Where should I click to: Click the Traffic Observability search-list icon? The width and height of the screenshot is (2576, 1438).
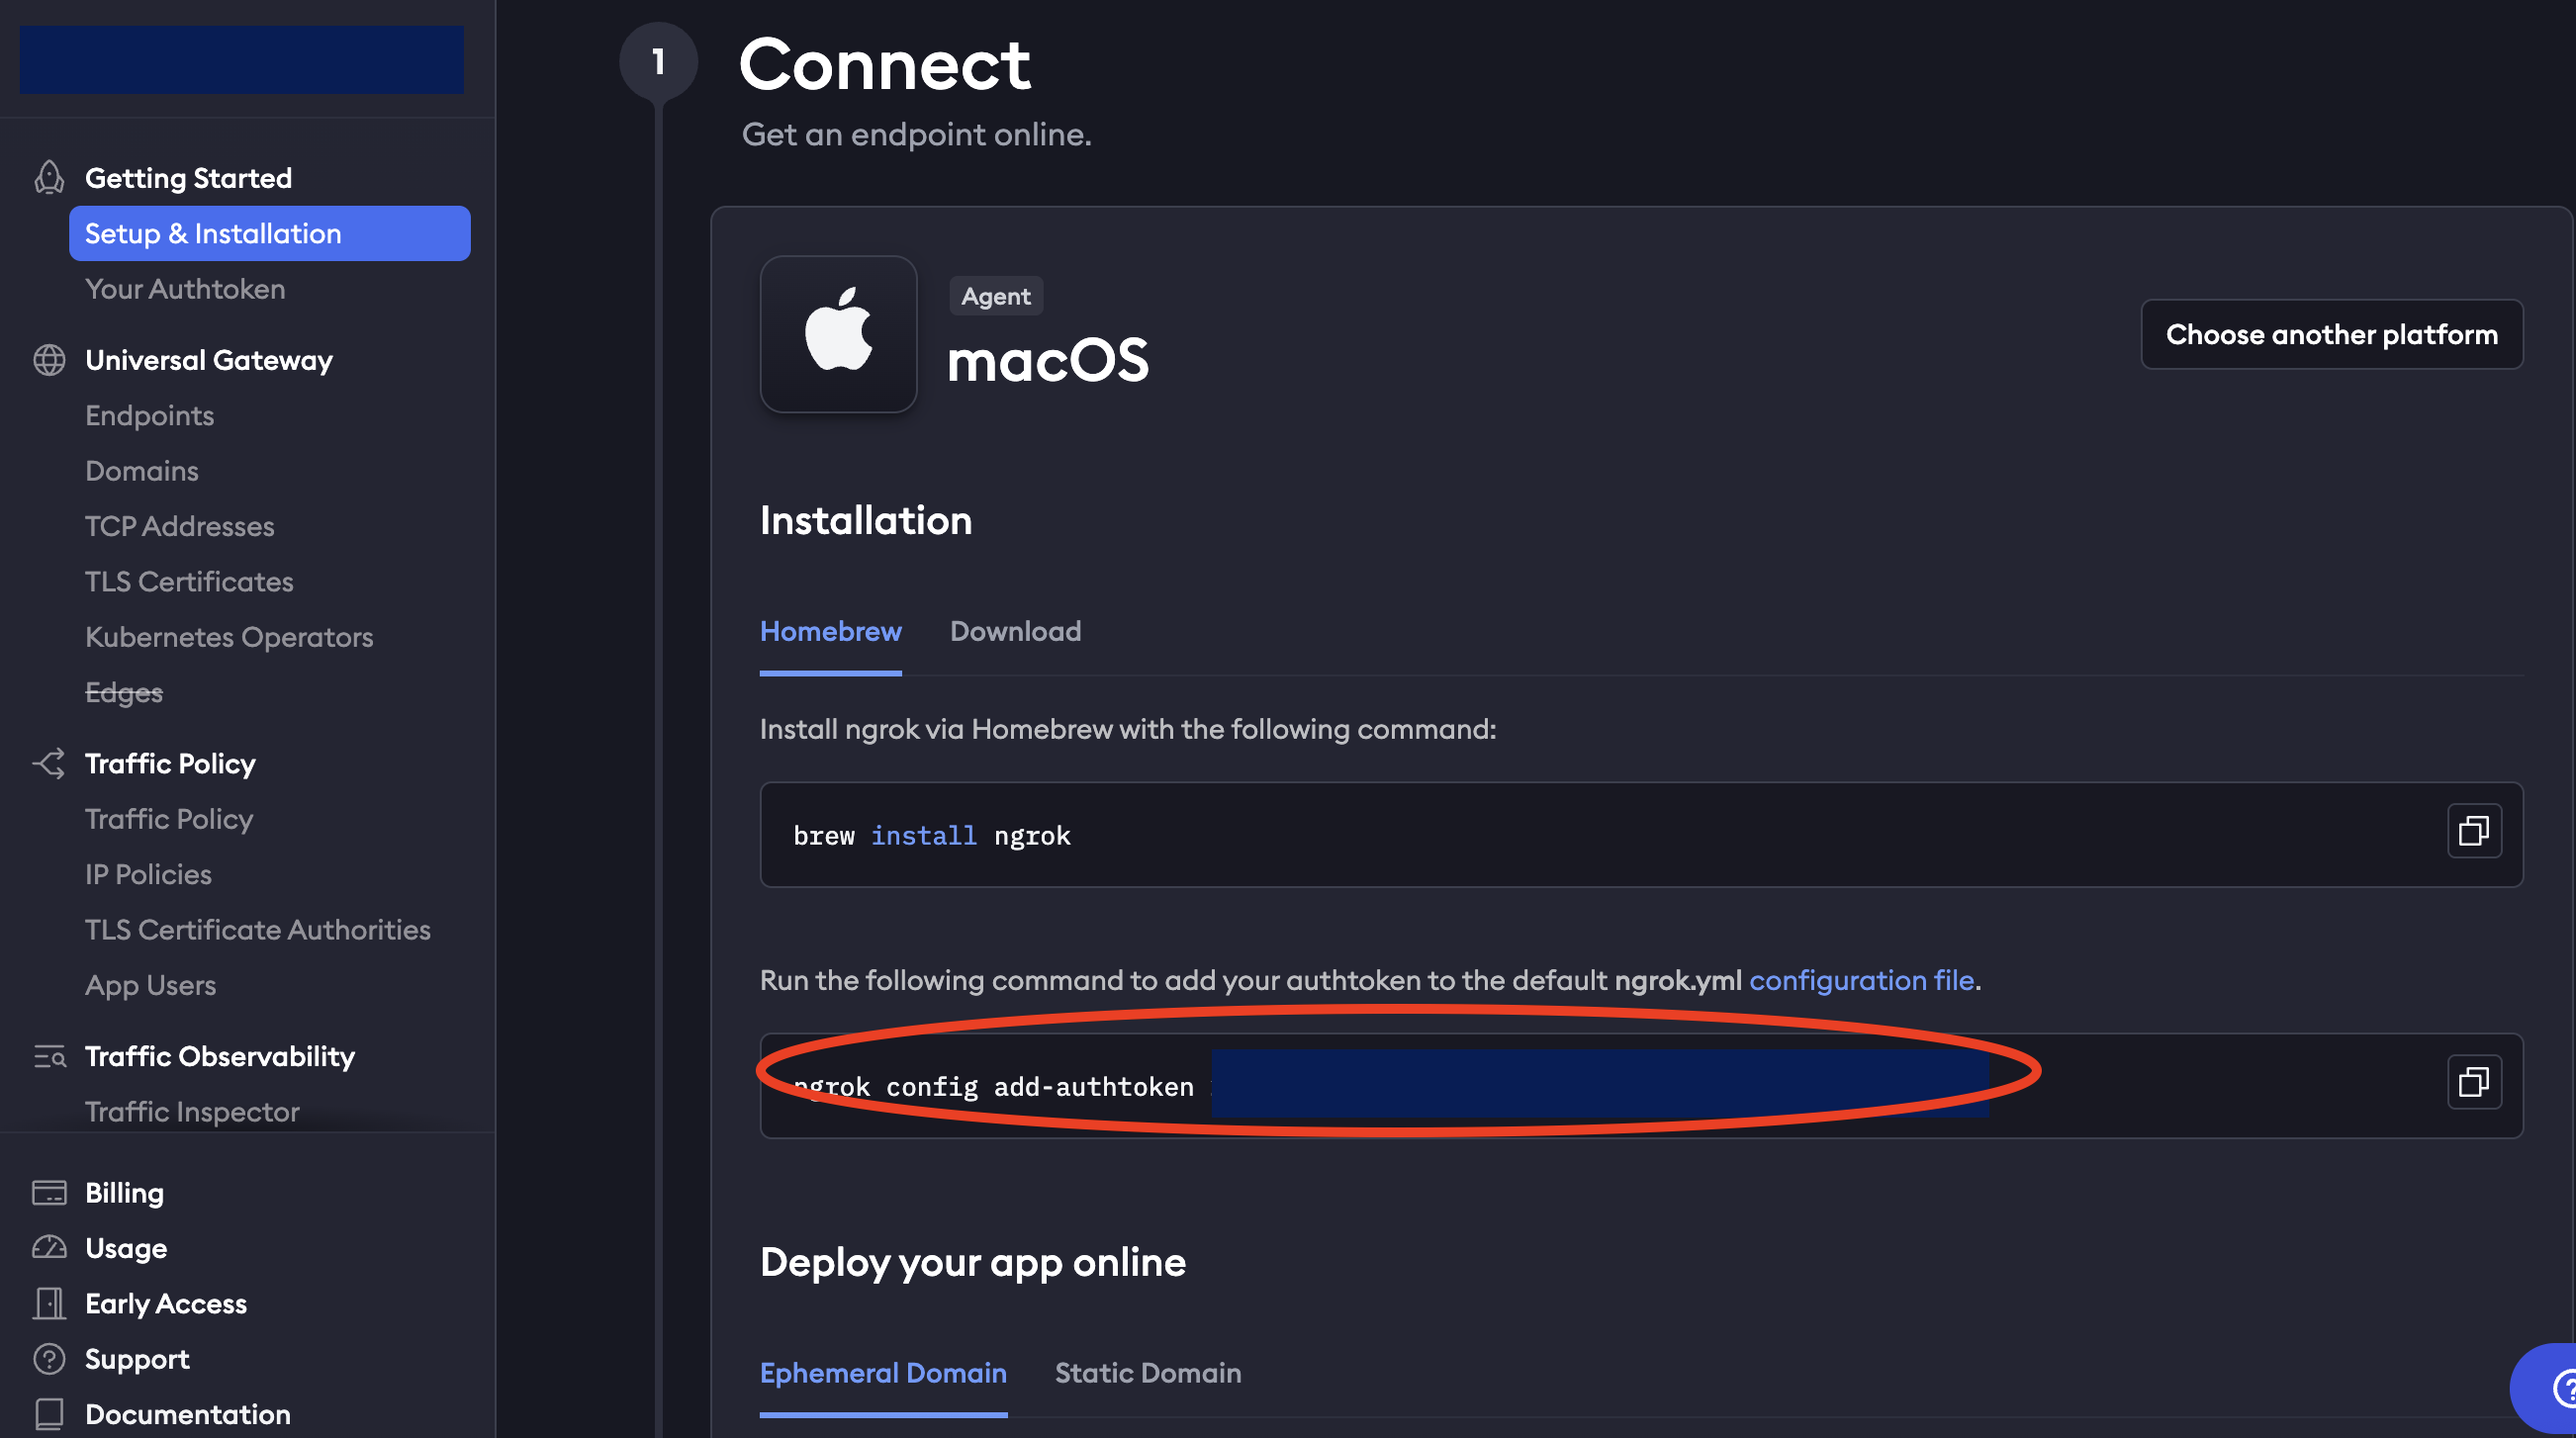coord(49,1056)
